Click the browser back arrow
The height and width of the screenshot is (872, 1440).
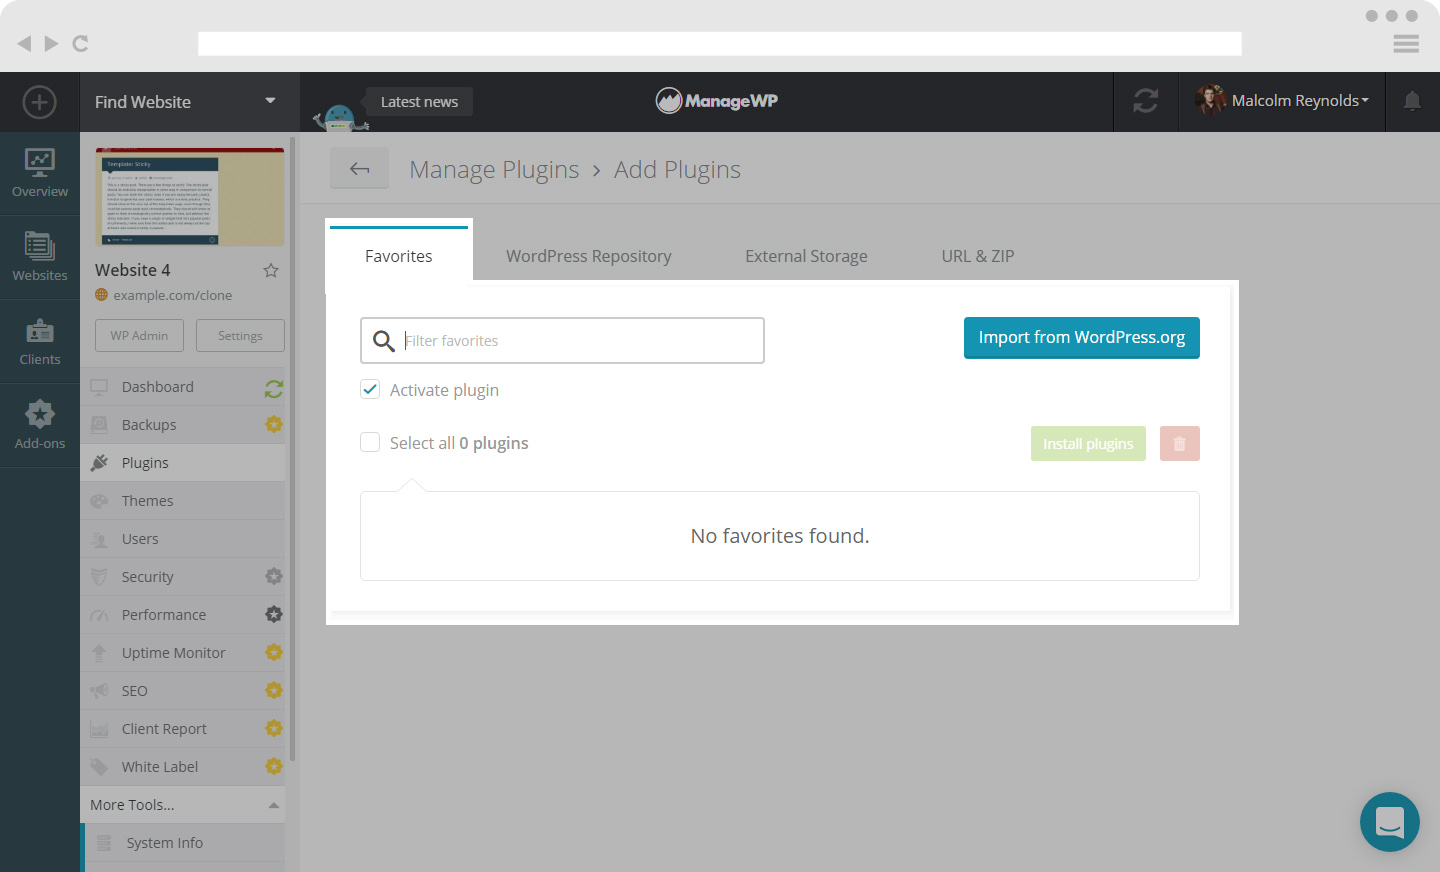coord(24,43)
